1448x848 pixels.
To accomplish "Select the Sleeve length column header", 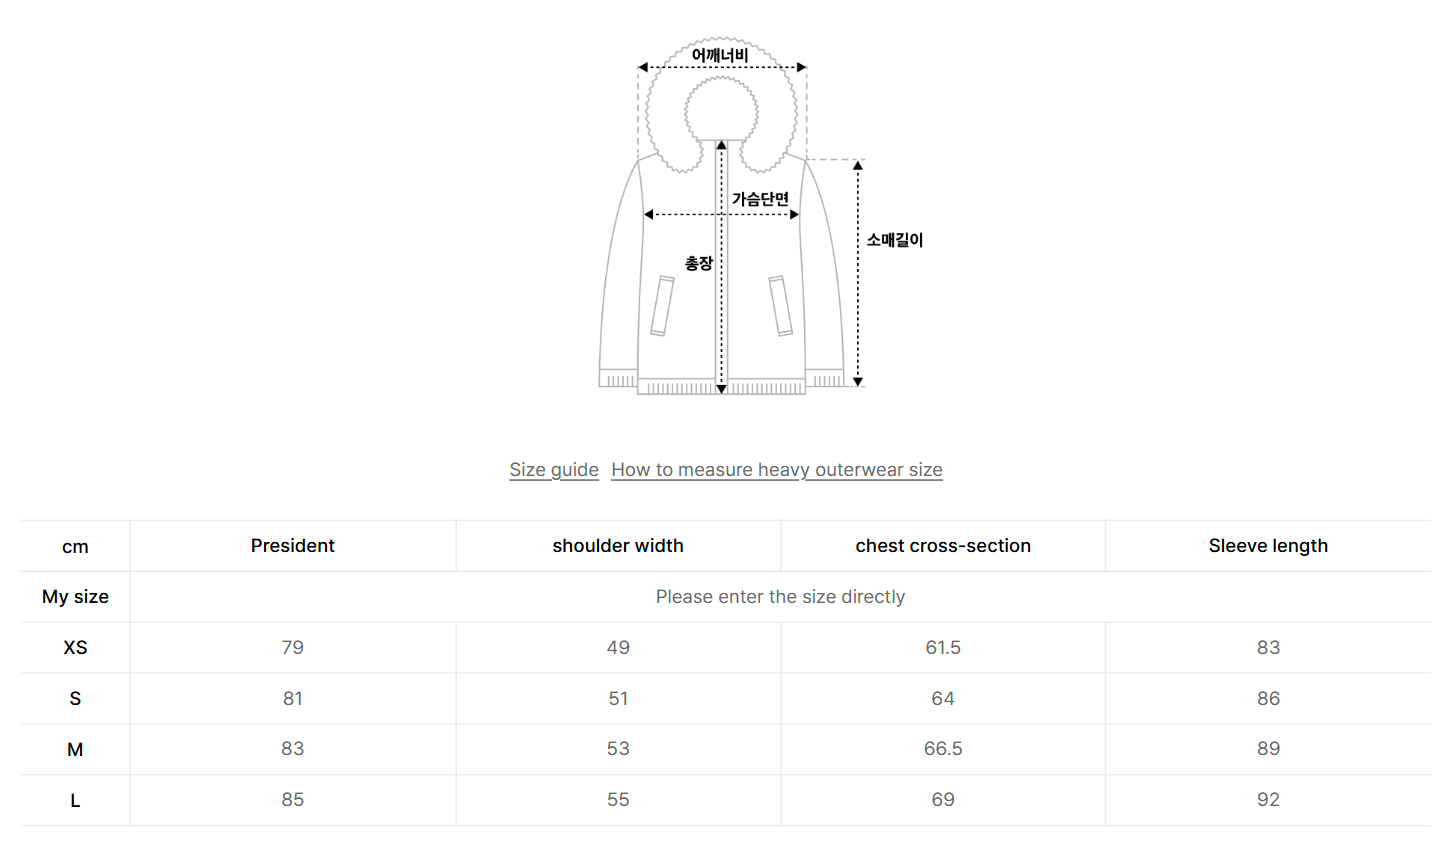I will point(1268,546).
